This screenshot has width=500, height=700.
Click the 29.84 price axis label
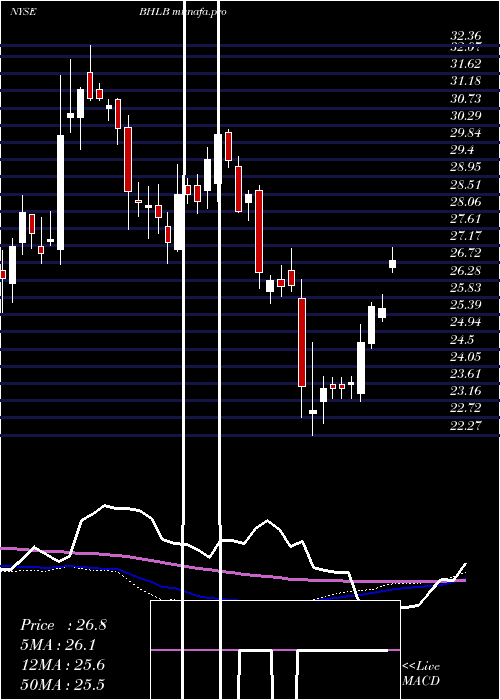click(x=466, y=133)
